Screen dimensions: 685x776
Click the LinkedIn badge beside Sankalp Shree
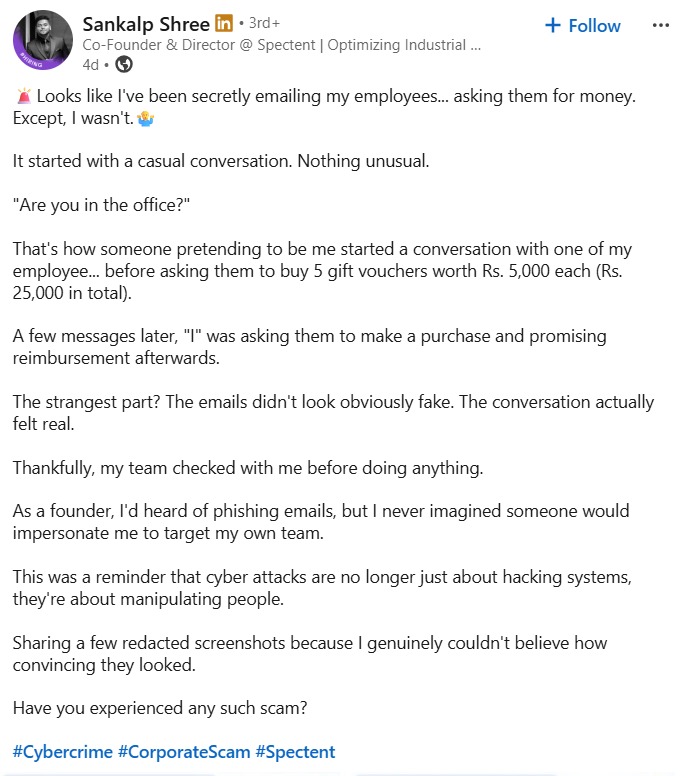coord(224,23)
